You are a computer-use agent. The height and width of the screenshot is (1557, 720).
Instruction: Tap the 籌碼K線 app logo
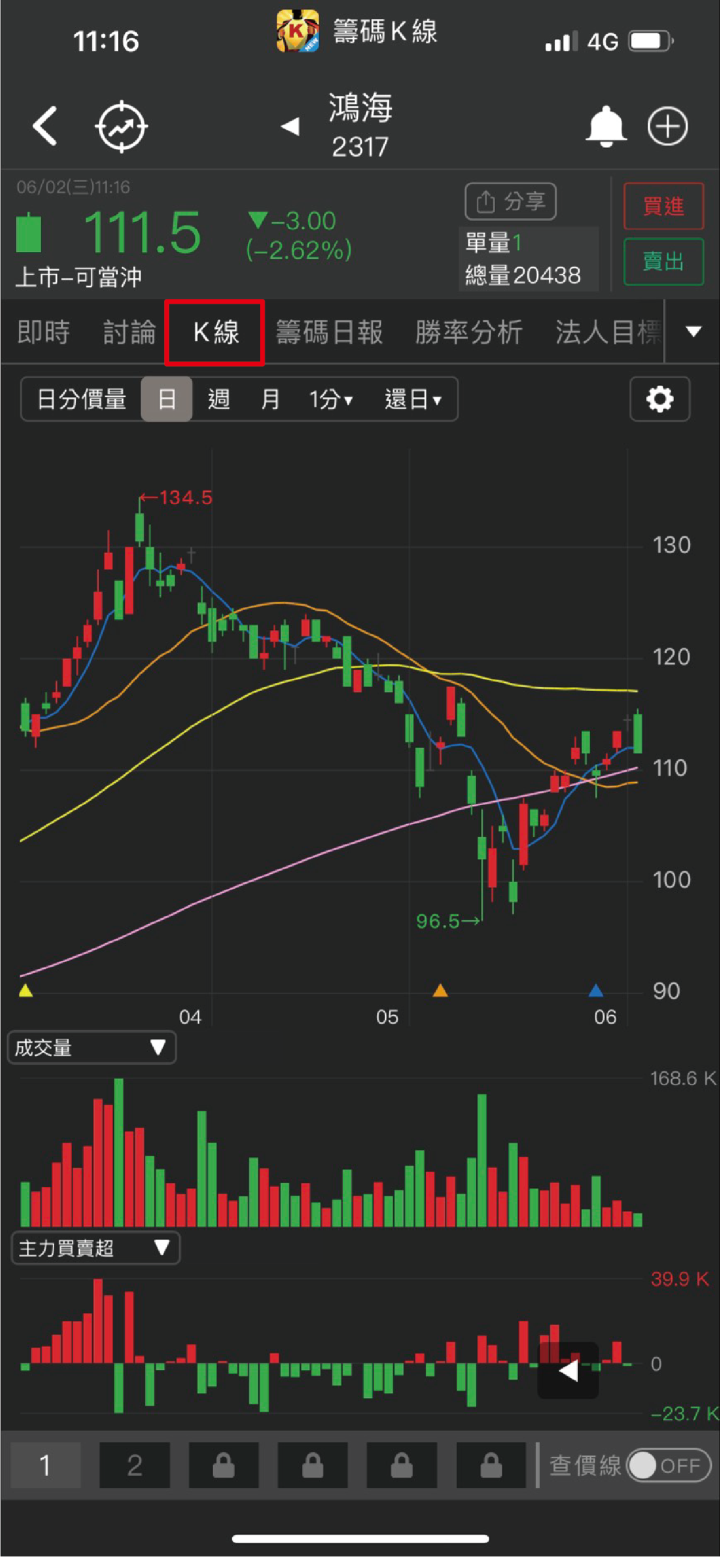(x=297, y=31)
